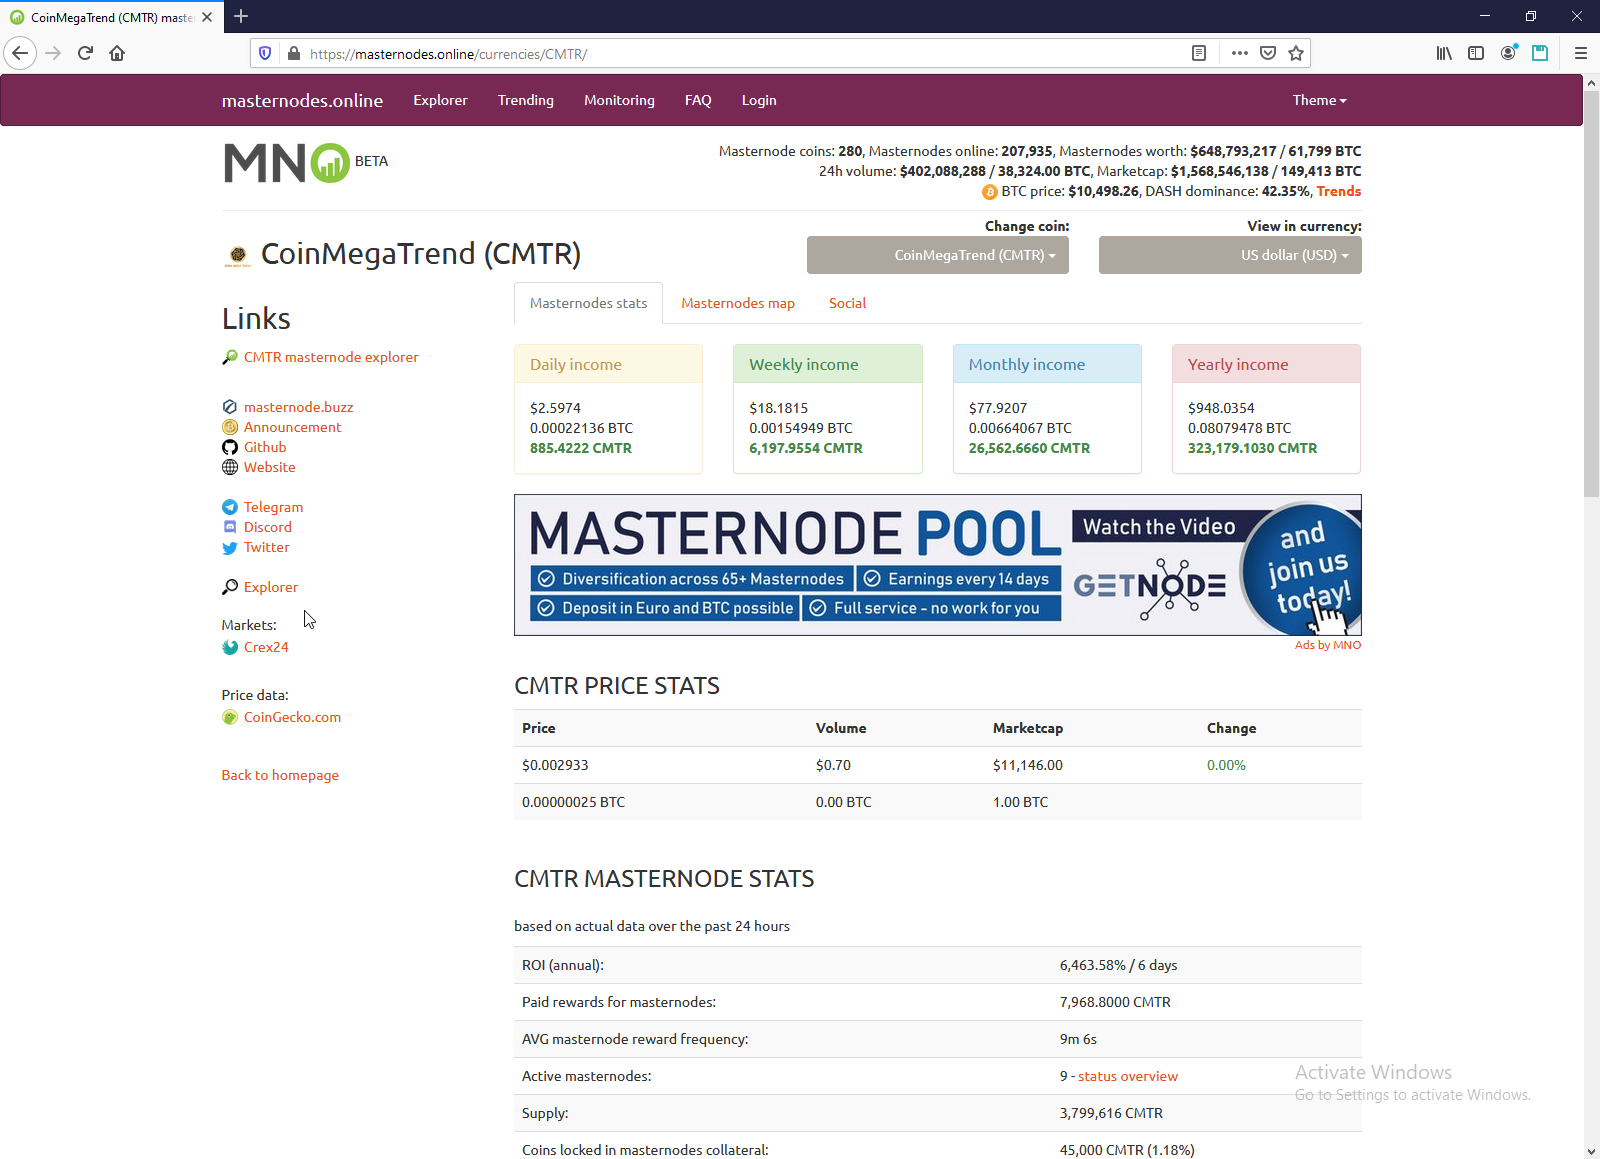Click the Bitcoin icon beside BTC price
This screenshot has height=1159, width=1600.
(x=990, y=192)
